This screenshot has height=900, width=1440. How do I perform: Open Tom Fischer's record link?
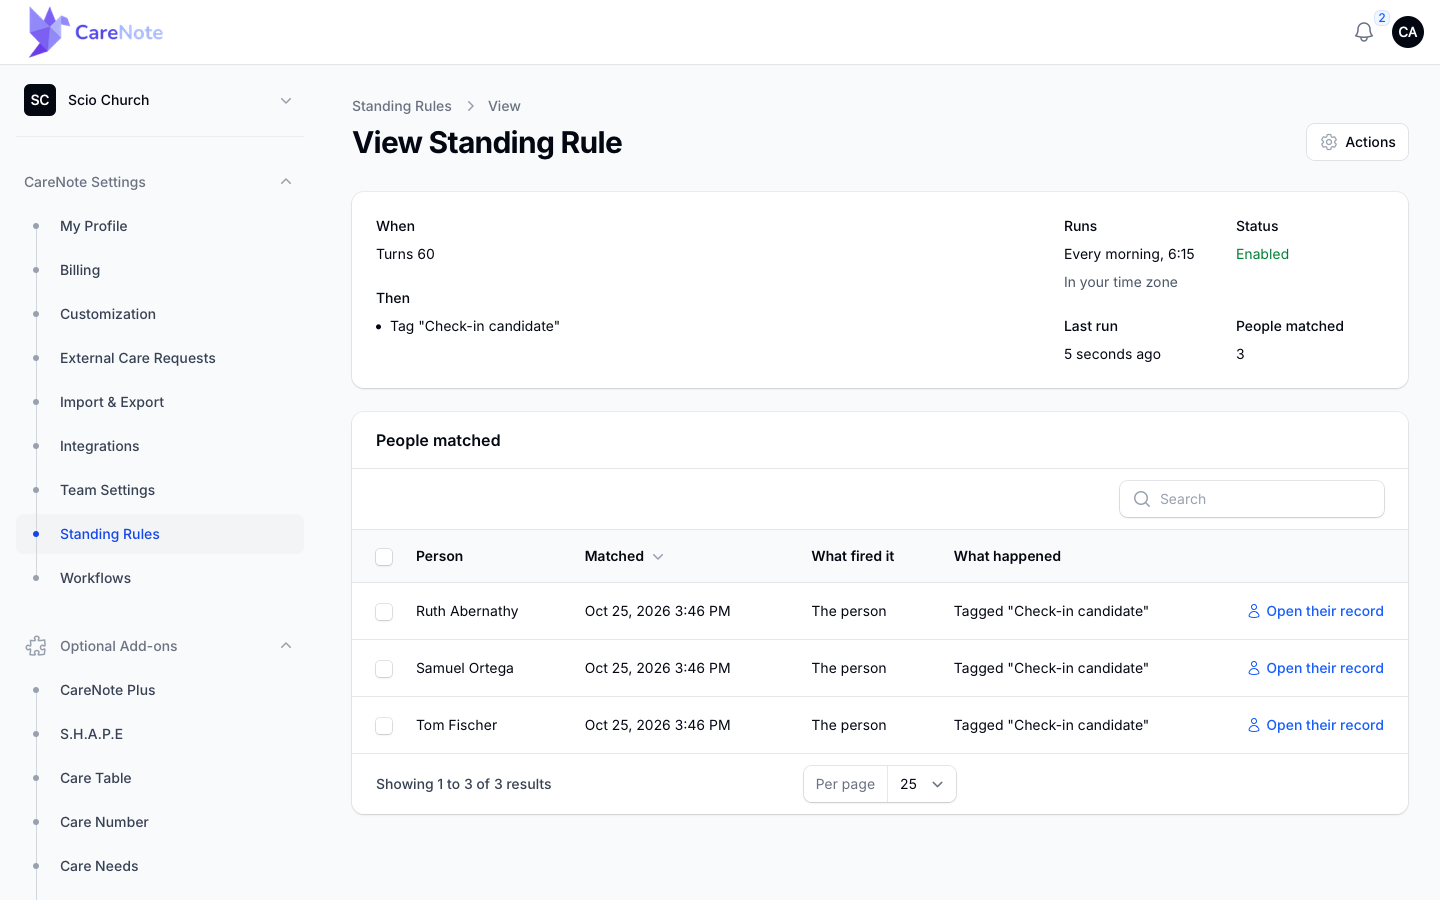tap(1316, 725)
